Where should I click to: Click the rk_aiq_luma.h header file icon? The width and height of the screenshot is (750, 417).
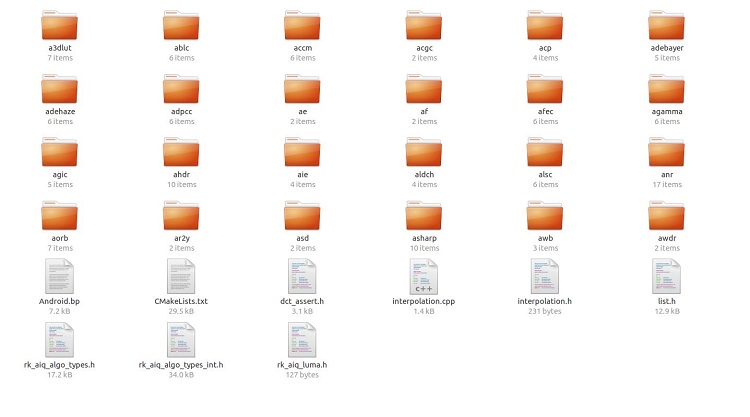(302, 340)
